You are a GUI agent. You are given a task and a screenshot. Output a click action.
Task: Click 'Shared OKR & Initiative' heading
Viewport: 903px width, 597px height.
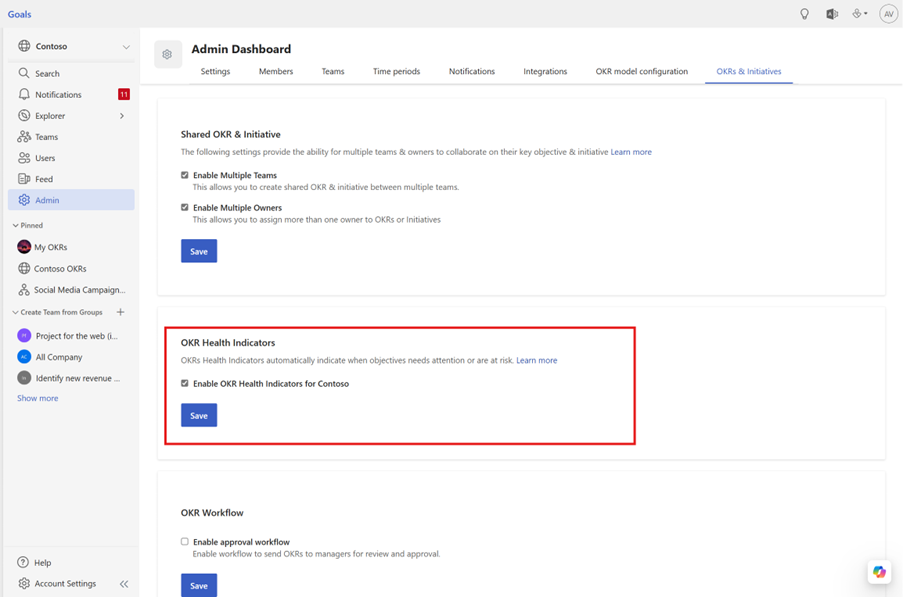230,134
